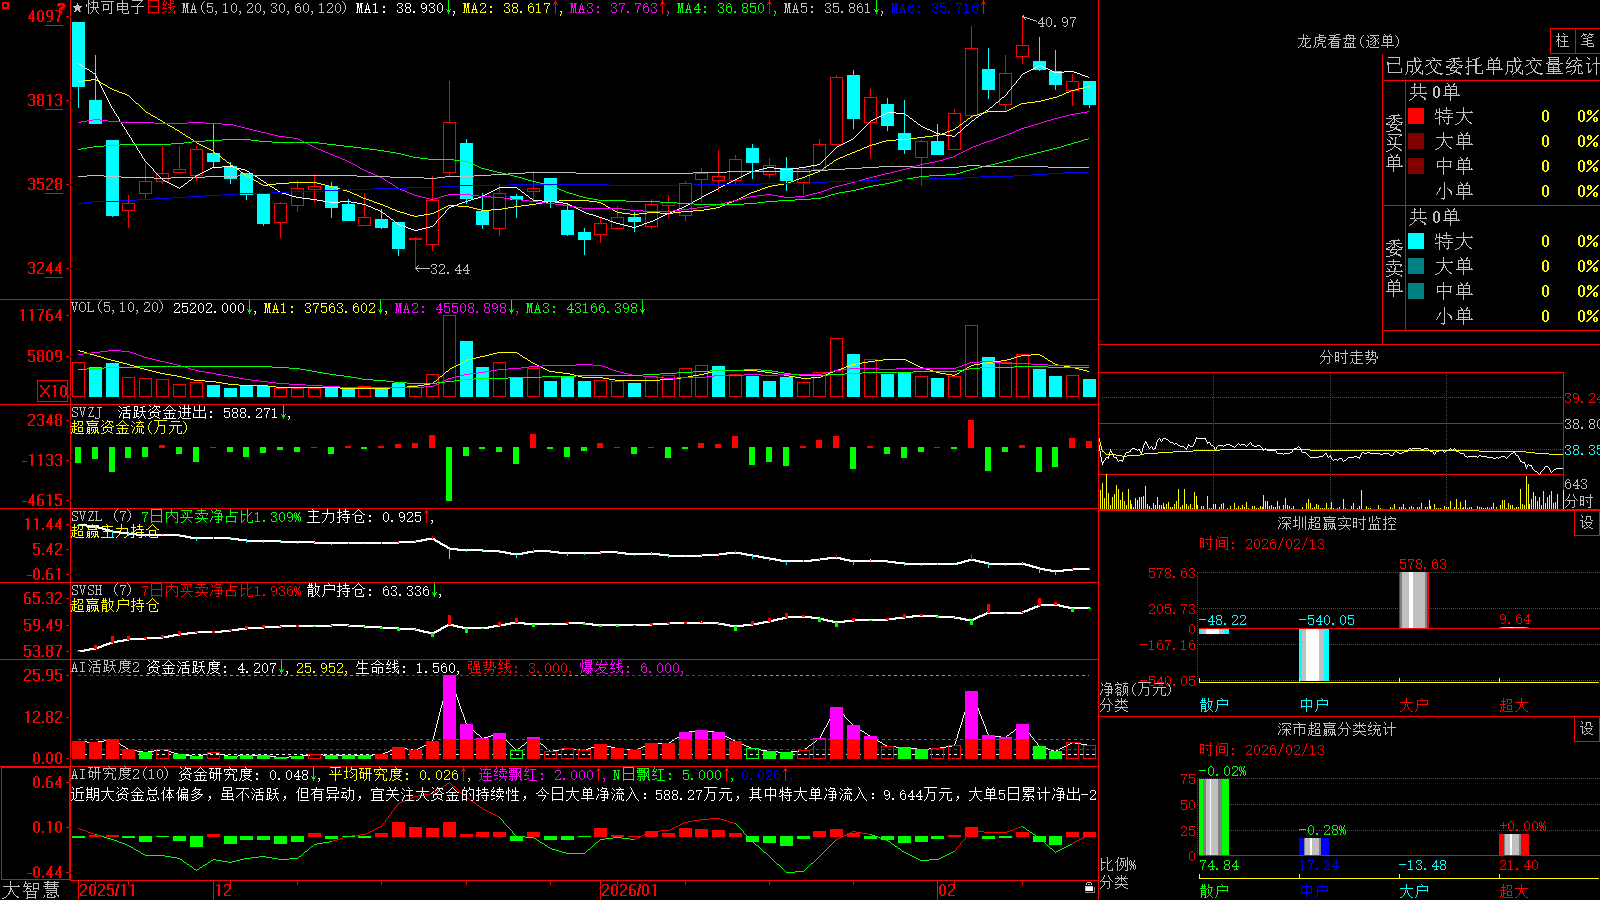Click the star icon before 快可电子
Image resolution: width=1600 pixels, height=900 pixels.
pos(78,8)
